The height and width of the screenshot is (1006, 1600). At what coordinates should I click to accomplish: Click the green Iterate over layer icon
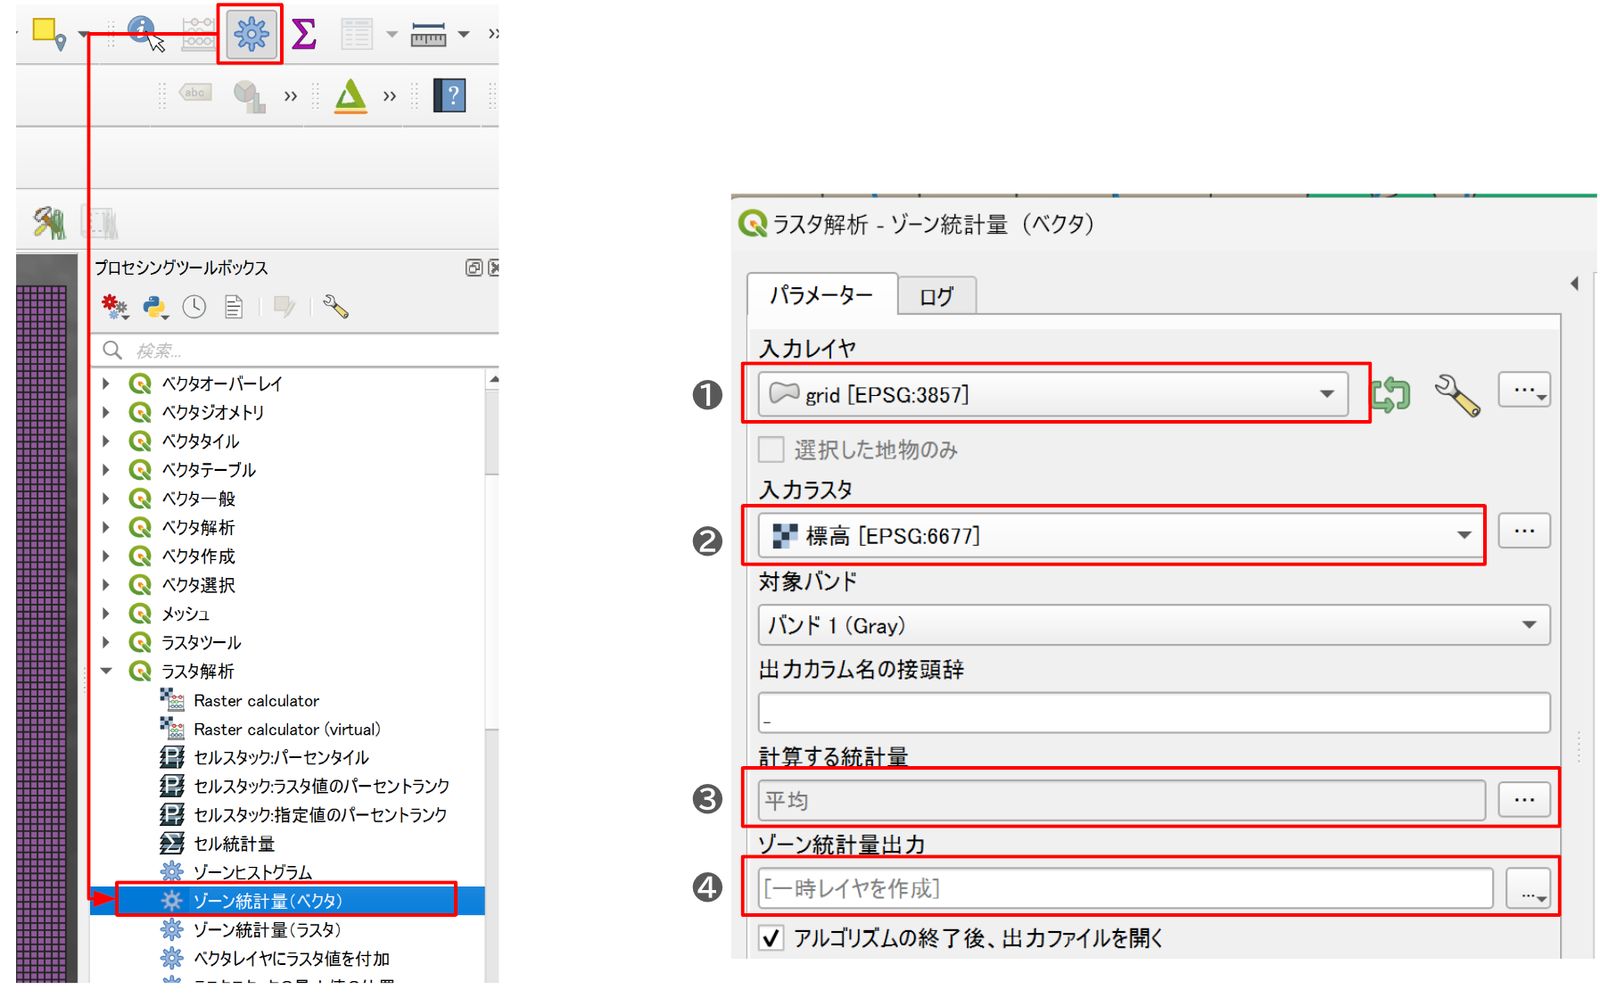tap(1391, 395)
